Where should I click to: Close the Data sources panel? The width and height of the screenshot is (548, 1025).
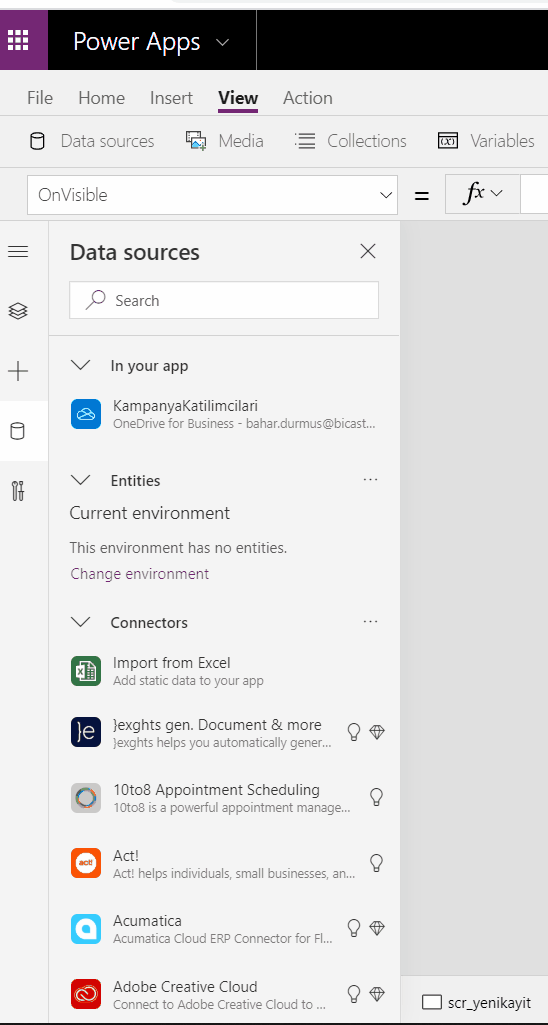point(368,251)
